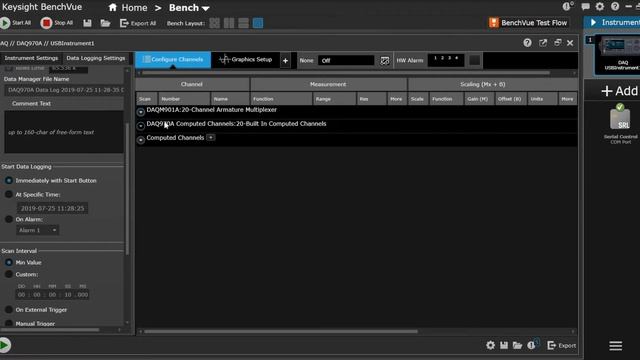Select Serial Control COM Port instrument

(x=620, y=124)
